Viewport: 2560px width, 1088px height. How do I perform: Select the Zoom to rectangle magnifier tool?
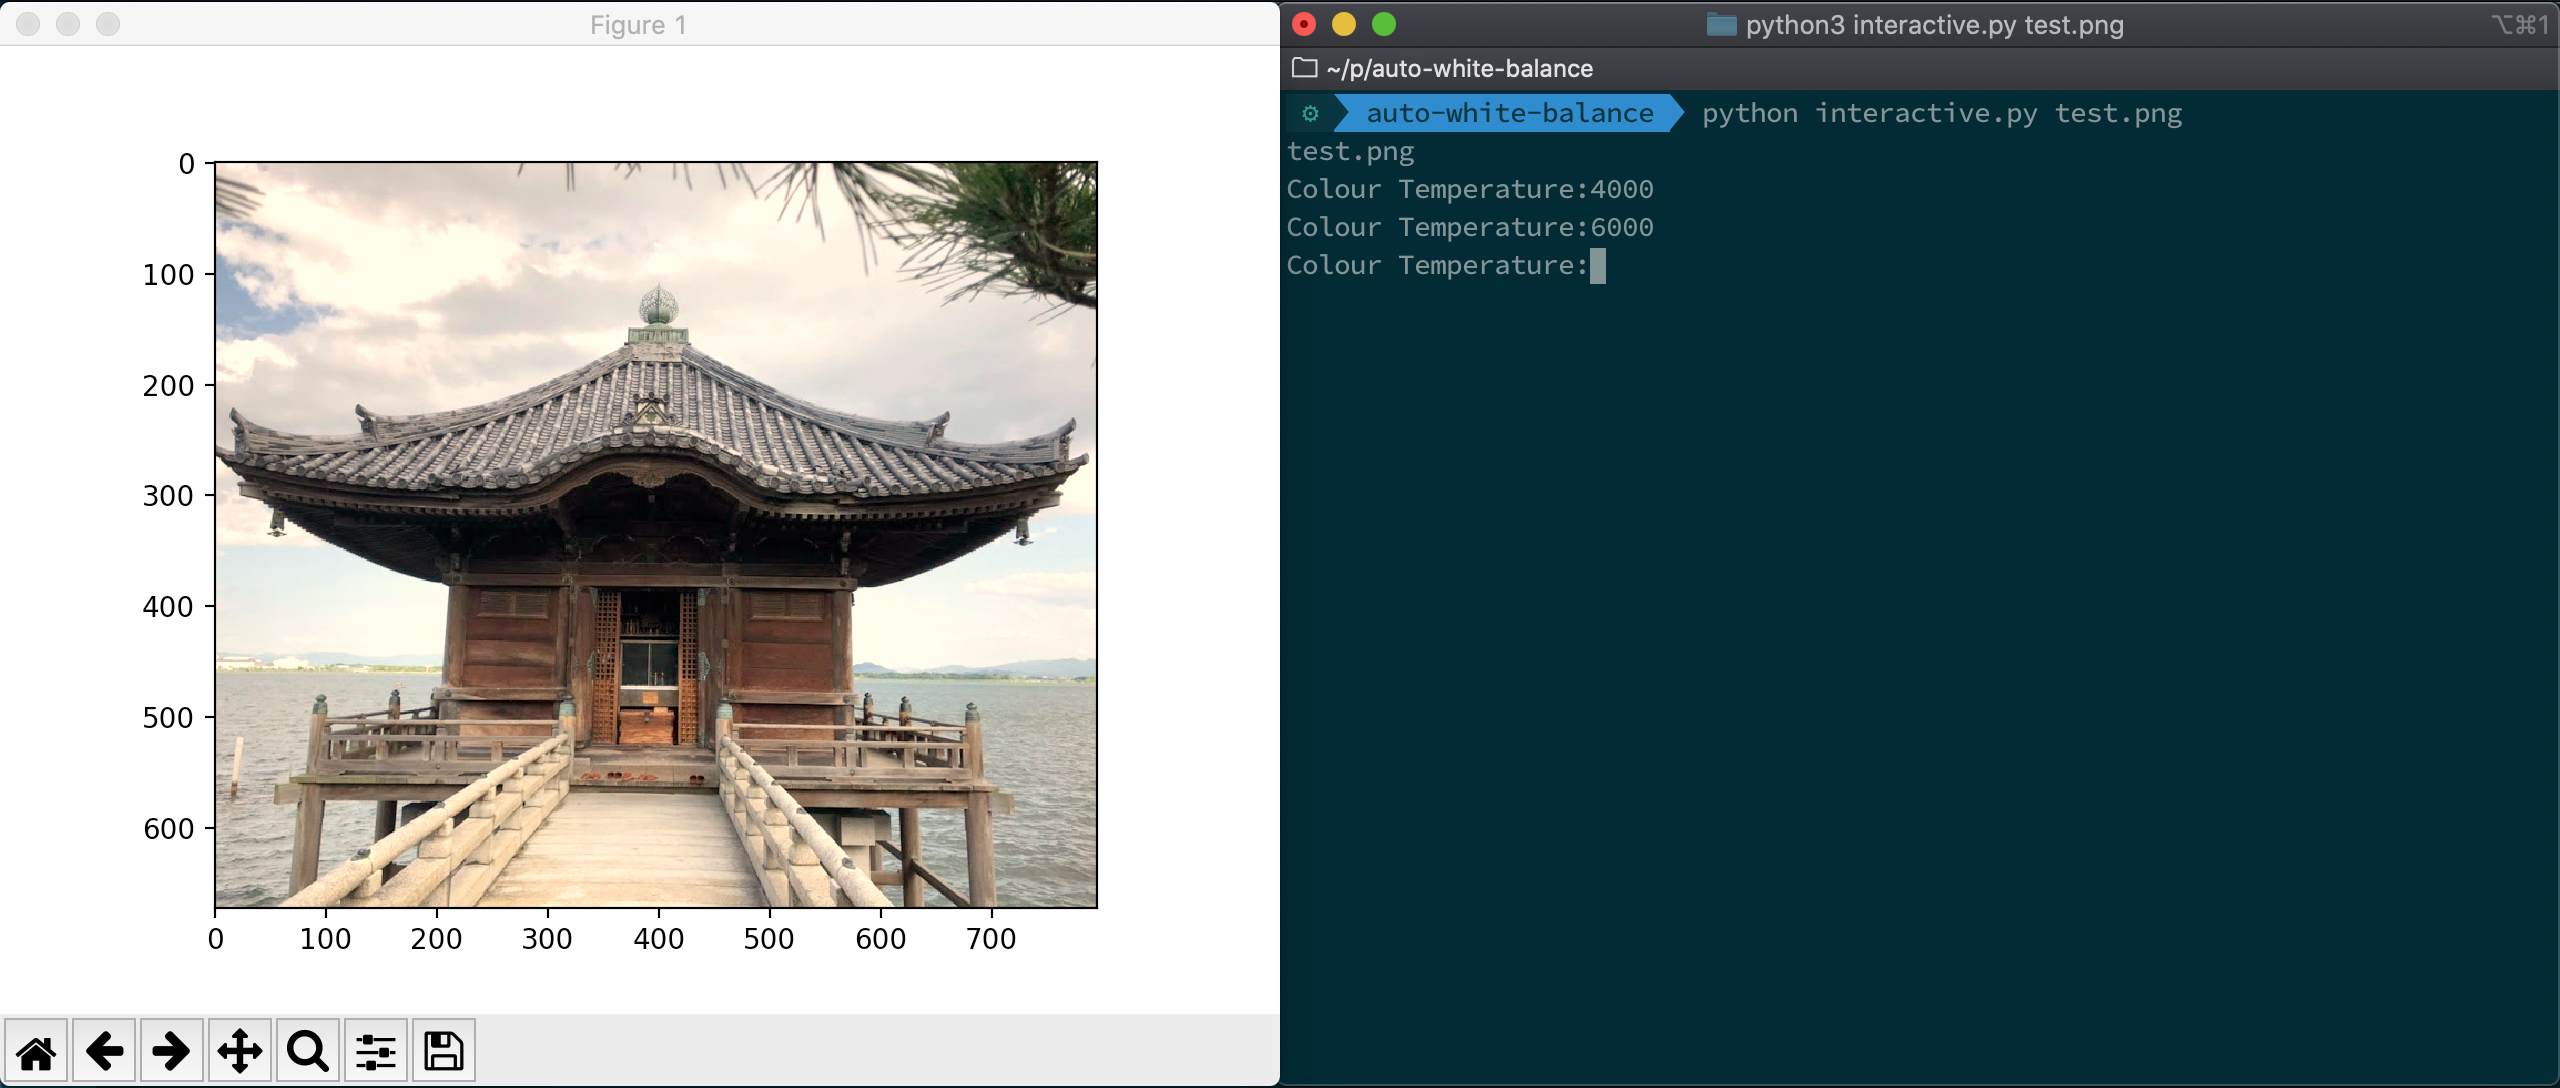pos(307,1051)
